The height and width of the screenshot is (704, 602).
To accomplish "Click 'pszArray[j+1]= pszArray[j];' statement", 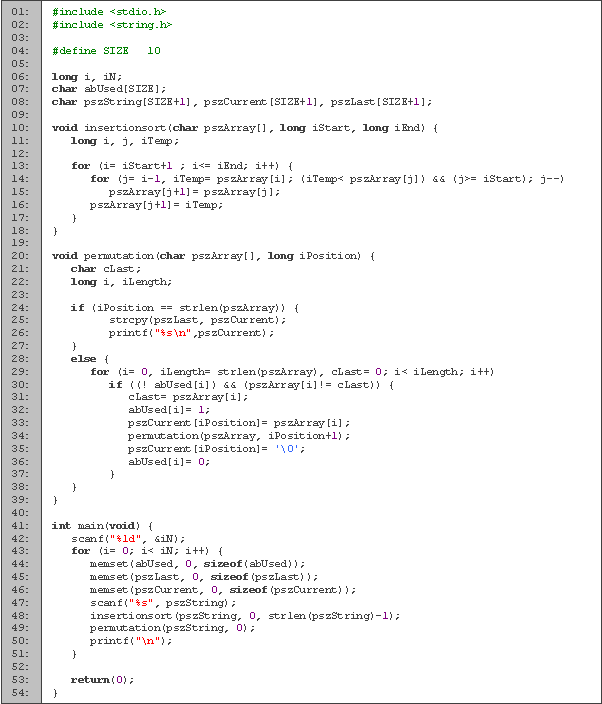I will [194, 192].
